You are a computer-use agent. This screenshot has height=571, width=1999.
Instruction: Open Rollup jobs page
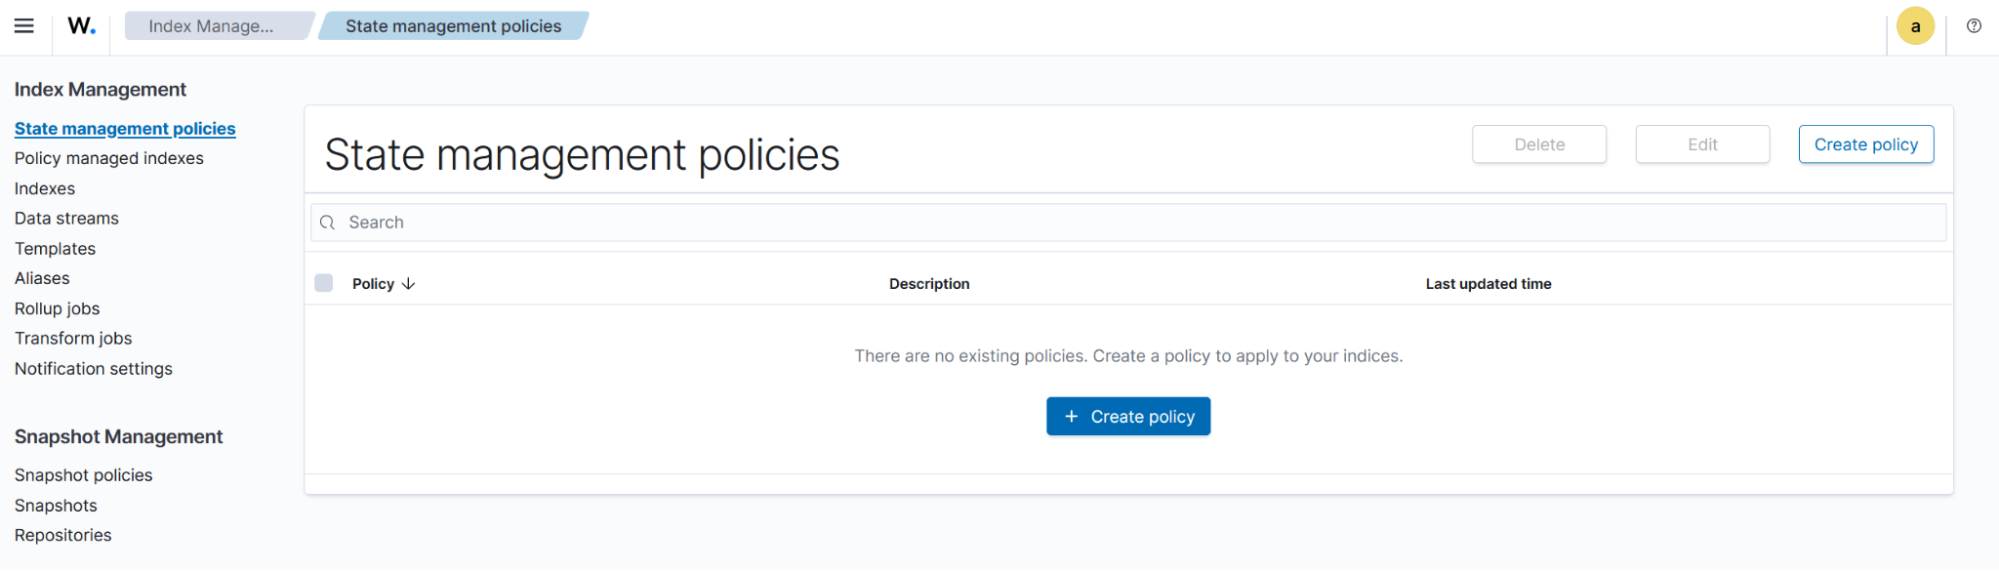pos(57,308)
